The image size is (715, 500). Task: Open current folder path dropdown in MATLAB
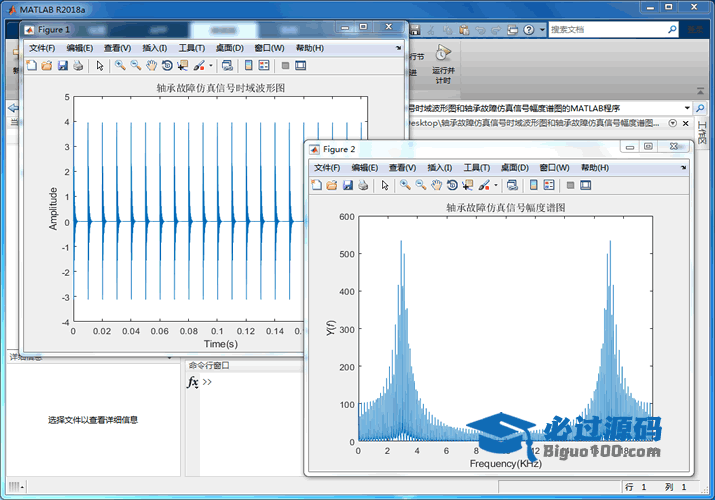[x=687, y=108]
